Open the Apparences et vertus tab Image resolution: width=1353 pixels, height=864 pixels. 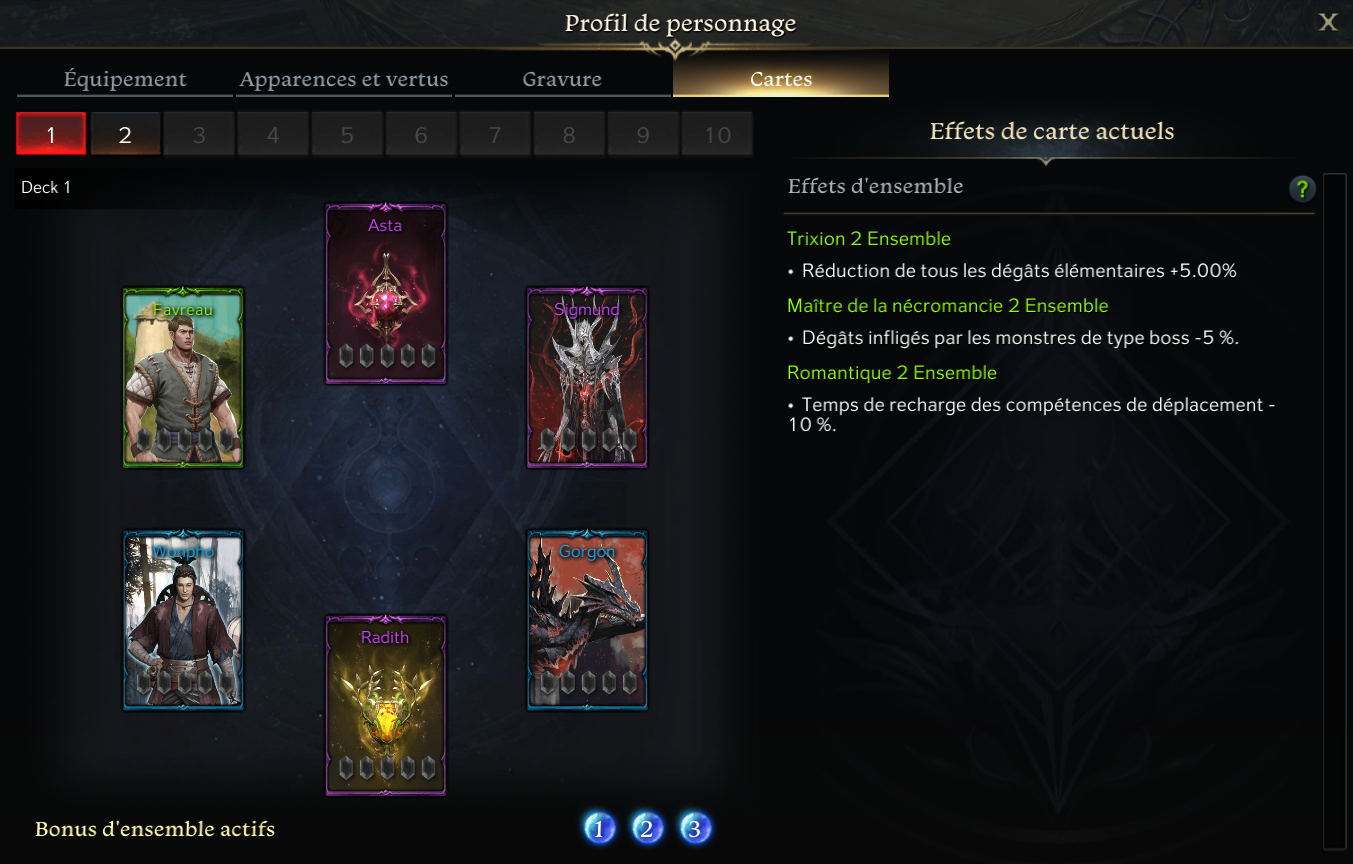pyautogui.click(x=344, y=79)
